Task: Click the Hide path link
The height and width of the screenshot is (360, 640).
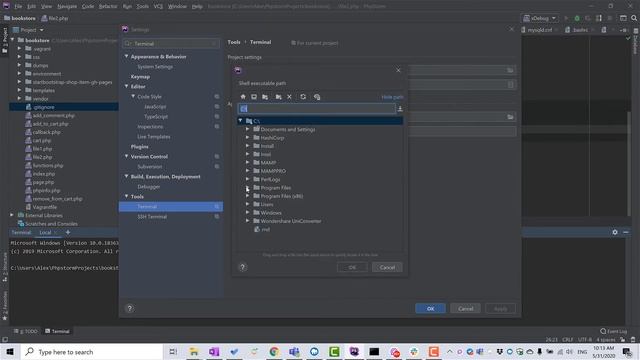Action: point(392,97)
